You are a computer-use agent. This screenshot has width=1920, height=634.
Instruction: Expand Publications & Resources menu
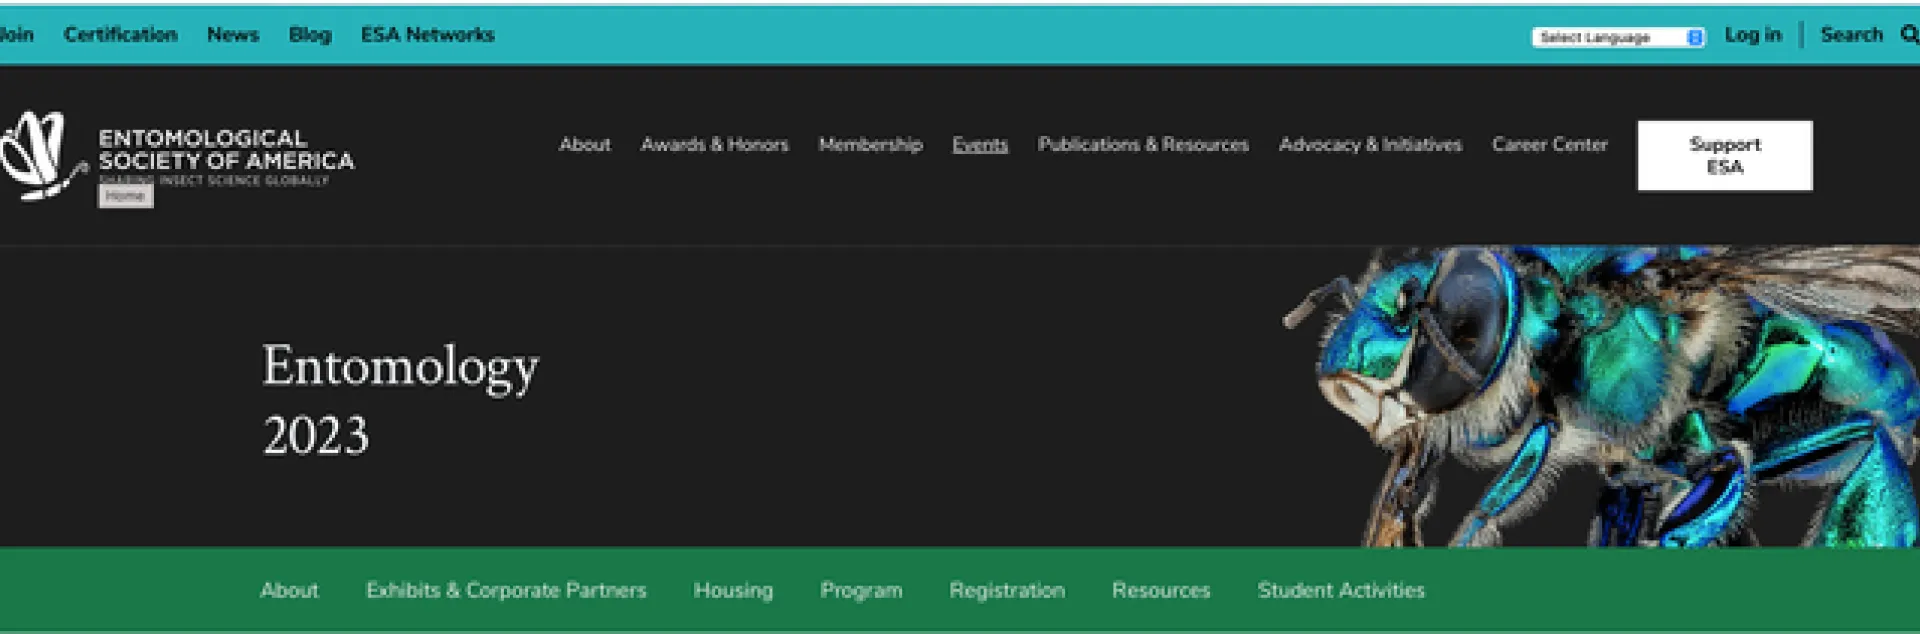1143,145
